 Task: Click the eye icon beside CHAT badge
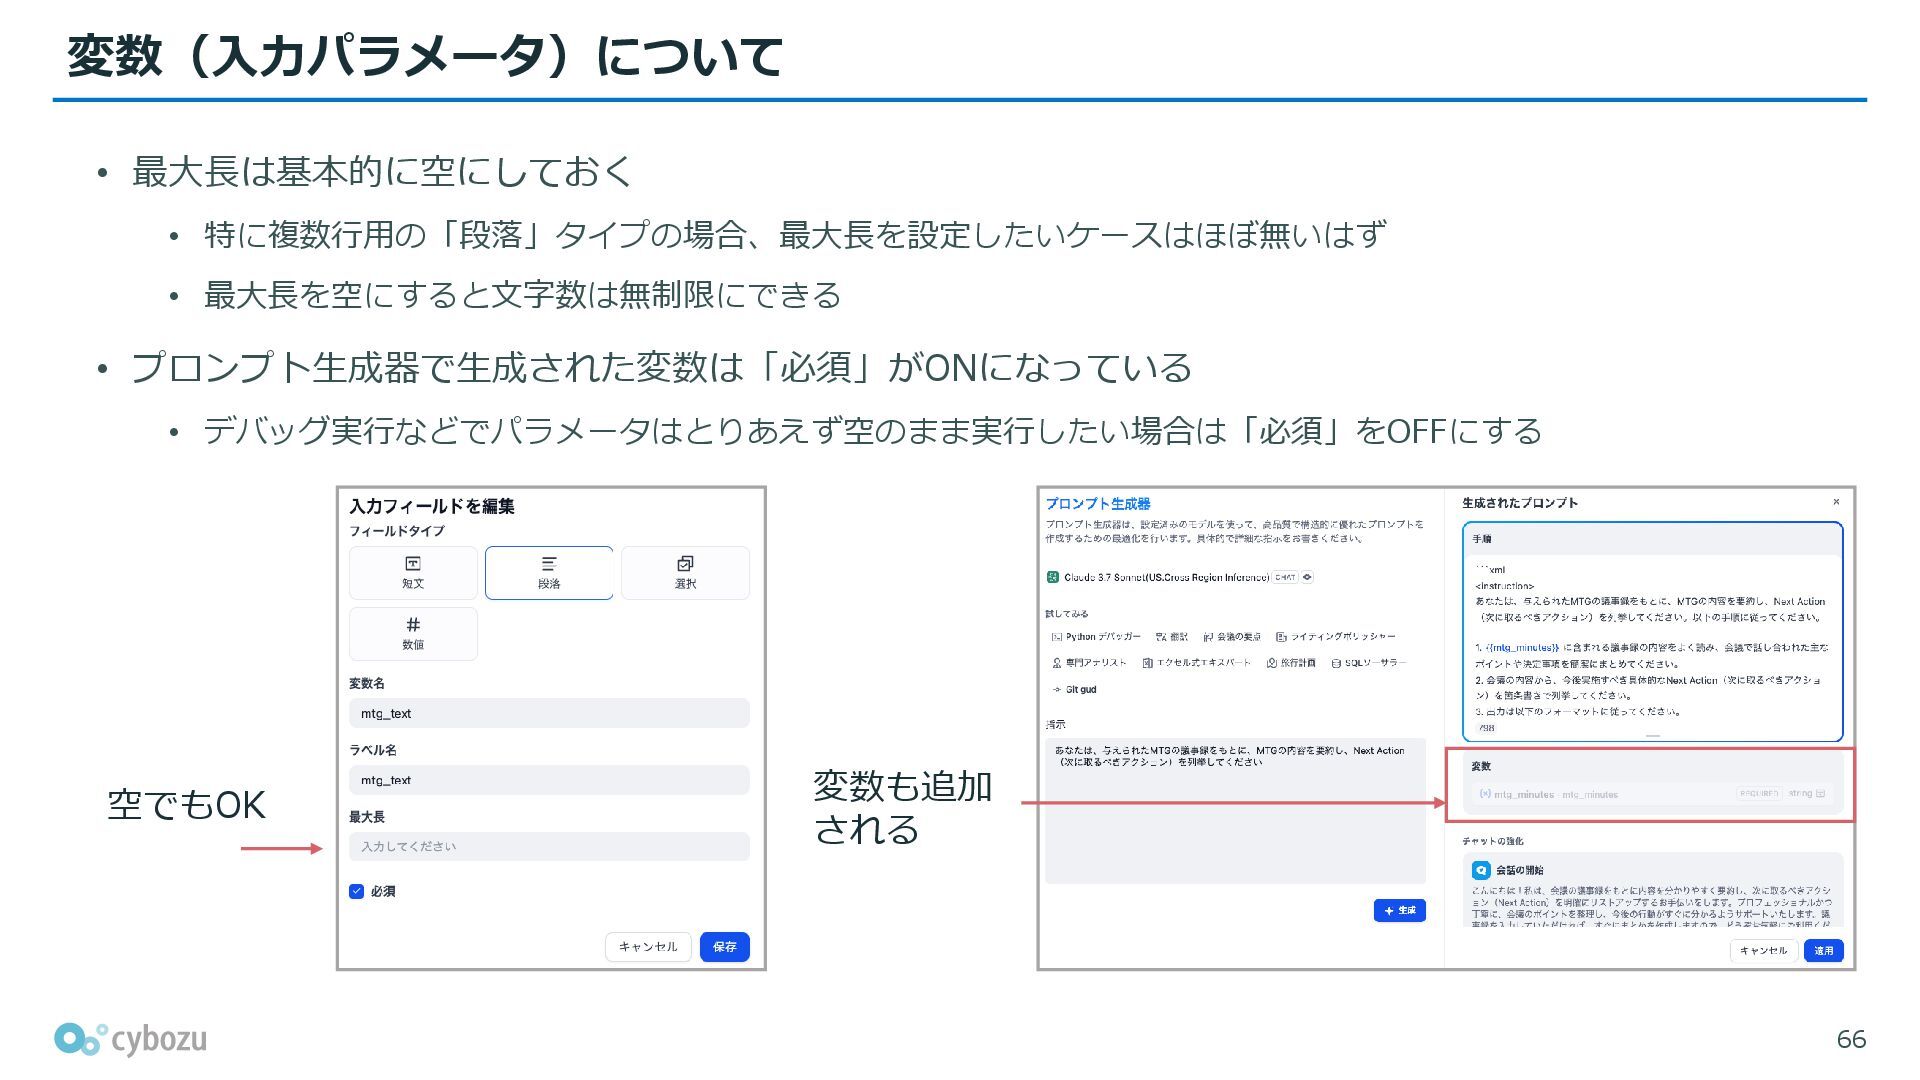(1307, 577)
